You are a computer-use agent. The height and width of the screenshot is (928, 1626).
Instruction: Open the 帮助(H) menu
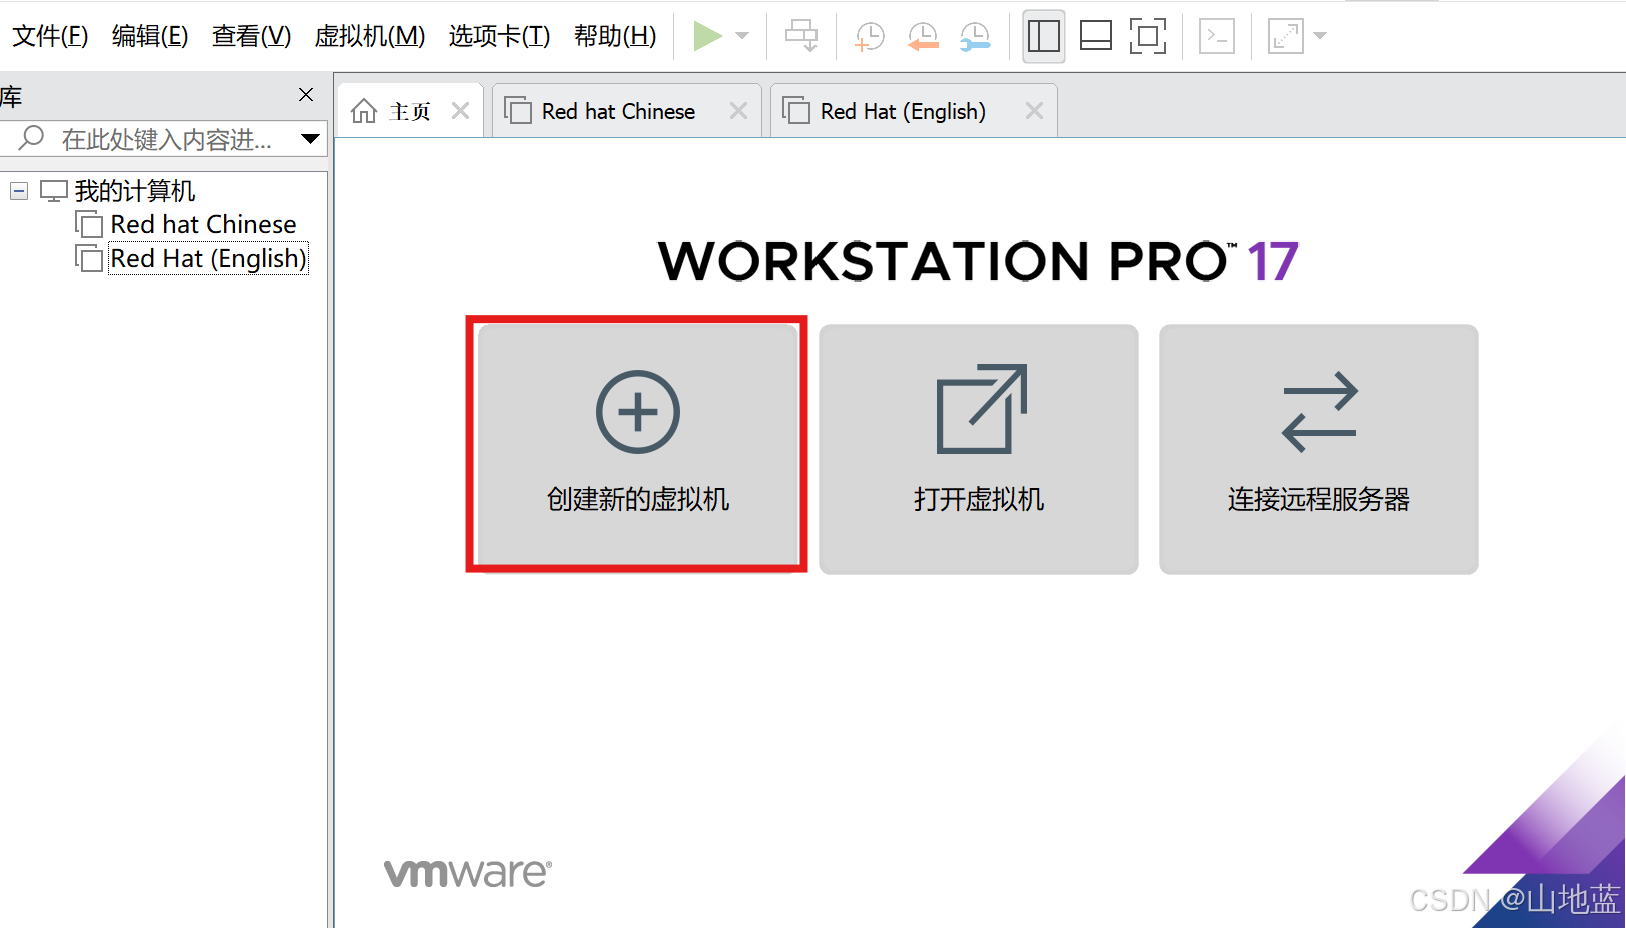click(616, 36)
